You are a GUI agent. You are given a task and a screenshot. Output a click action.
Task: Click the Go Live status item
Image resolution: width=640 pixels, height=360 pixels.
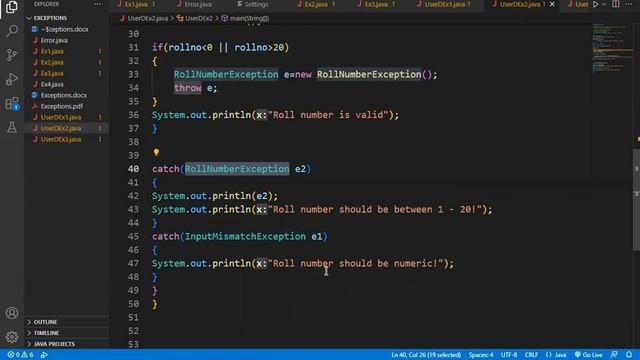589,355
